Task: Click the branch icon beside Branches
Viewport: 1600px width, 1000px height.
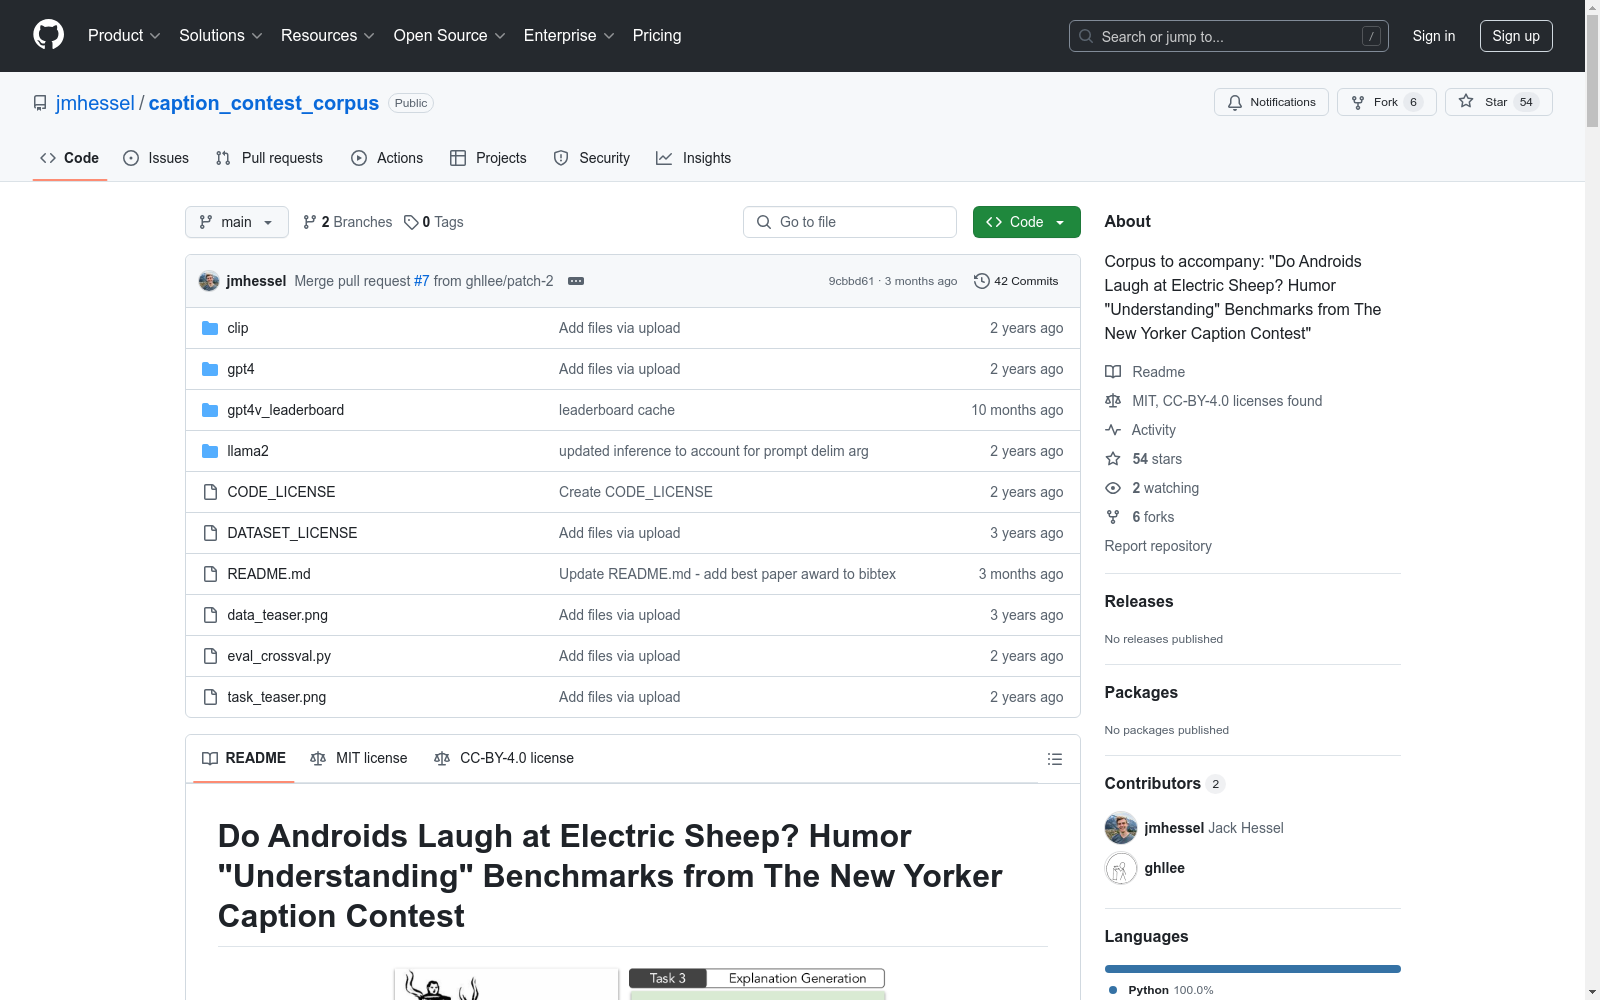Action: point(310,222)
